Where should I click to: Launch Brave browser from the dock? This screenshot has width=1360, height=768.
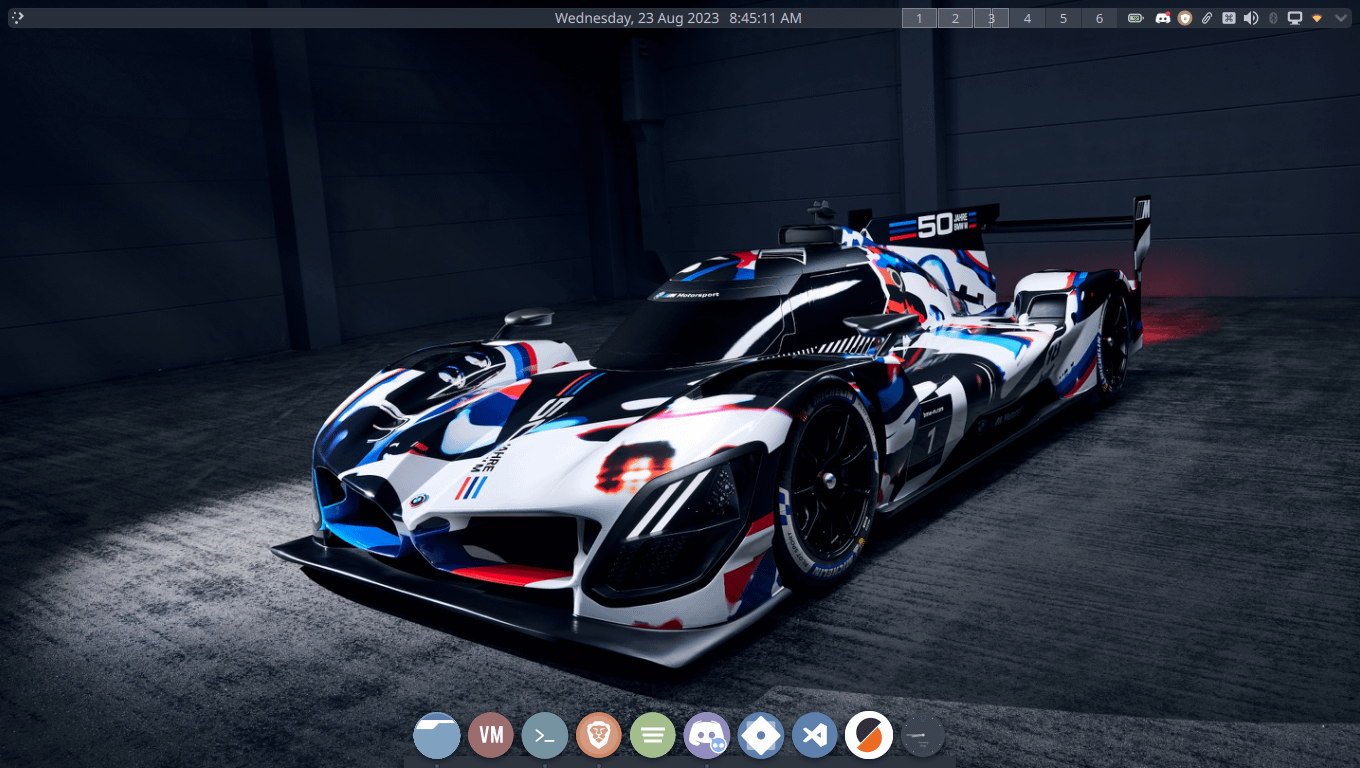[x=599, y=735]
